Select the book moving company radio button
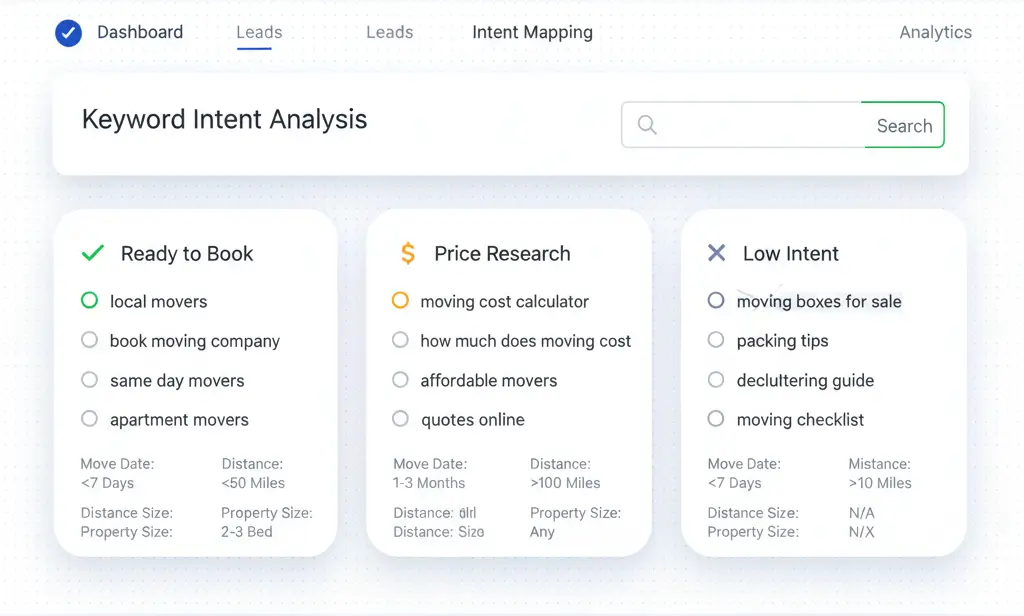 coord(89,340)
